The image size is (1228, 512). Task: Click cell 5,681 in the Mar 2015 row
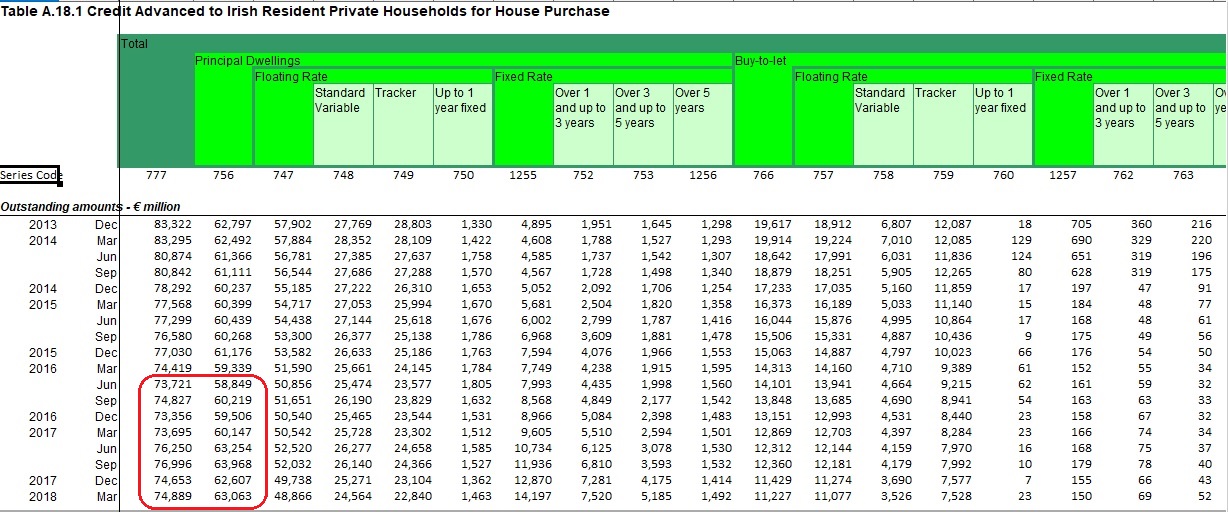coord(535,305)
